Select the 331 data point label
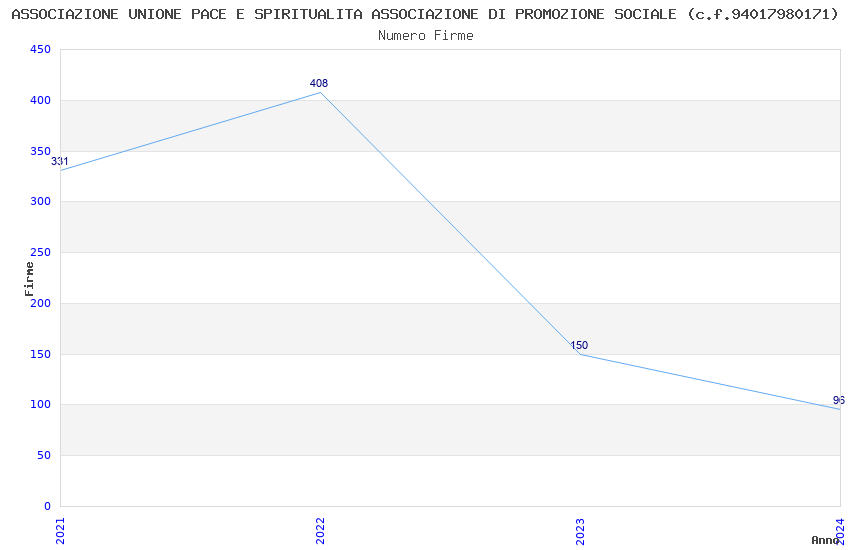The height and width of the screenshot is (550, 850). pos(60,162)
